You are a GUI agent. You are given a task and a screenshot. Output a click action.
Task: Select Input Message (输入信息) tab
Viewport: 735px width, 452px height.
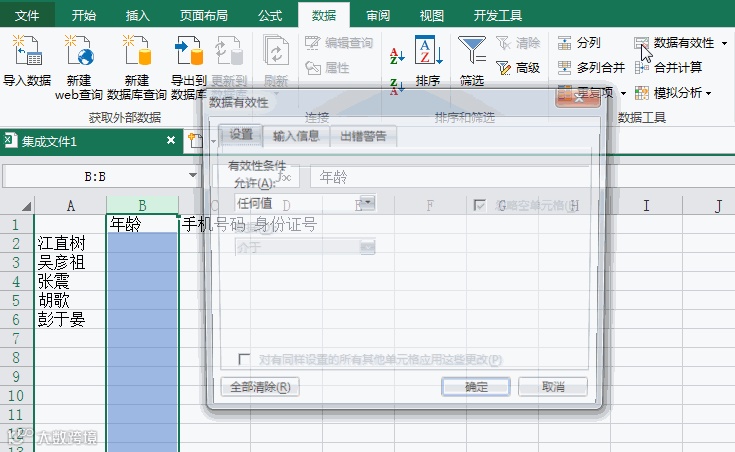click(x=296, y=136)
